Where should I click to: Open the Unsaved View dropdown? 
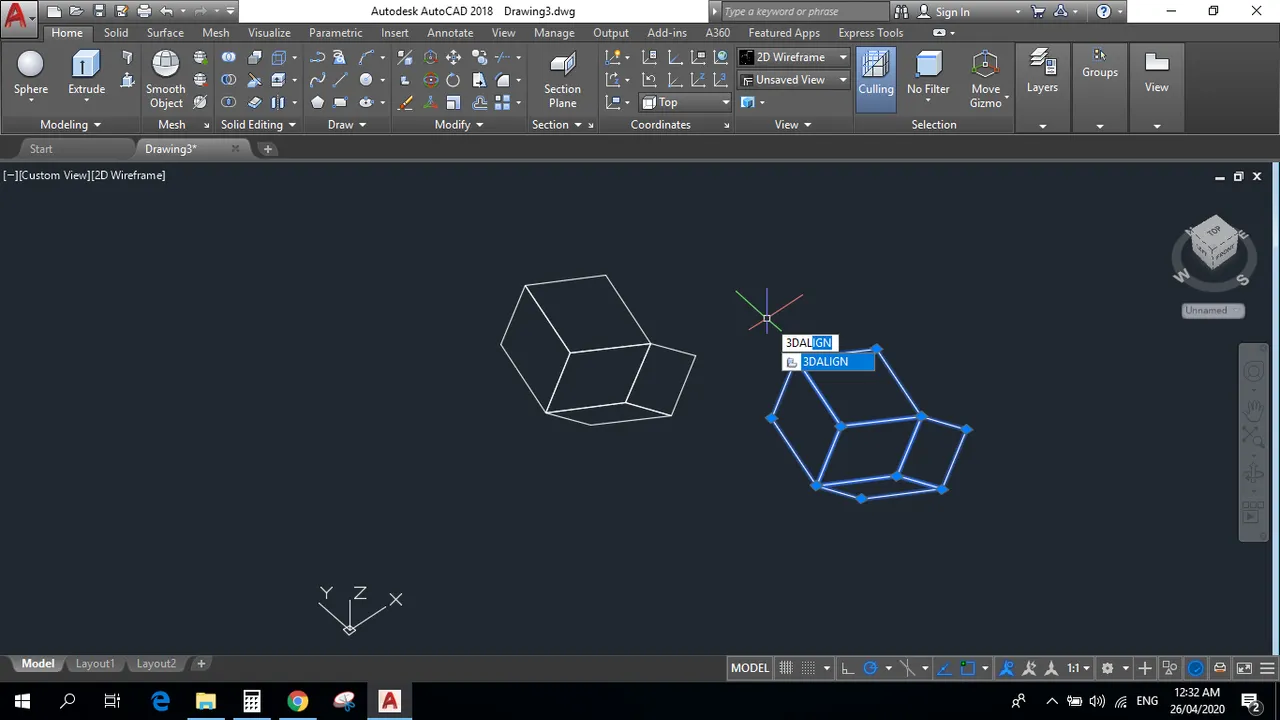(794, 79)
